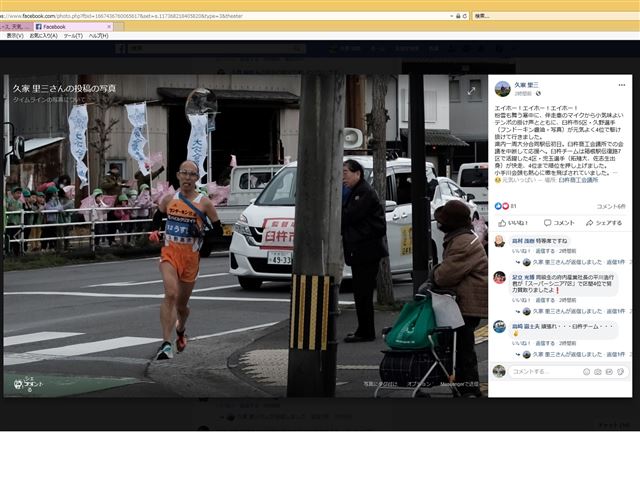
Task: Click the new tab button beside Facebook tab
Action: tap(119, 27)
